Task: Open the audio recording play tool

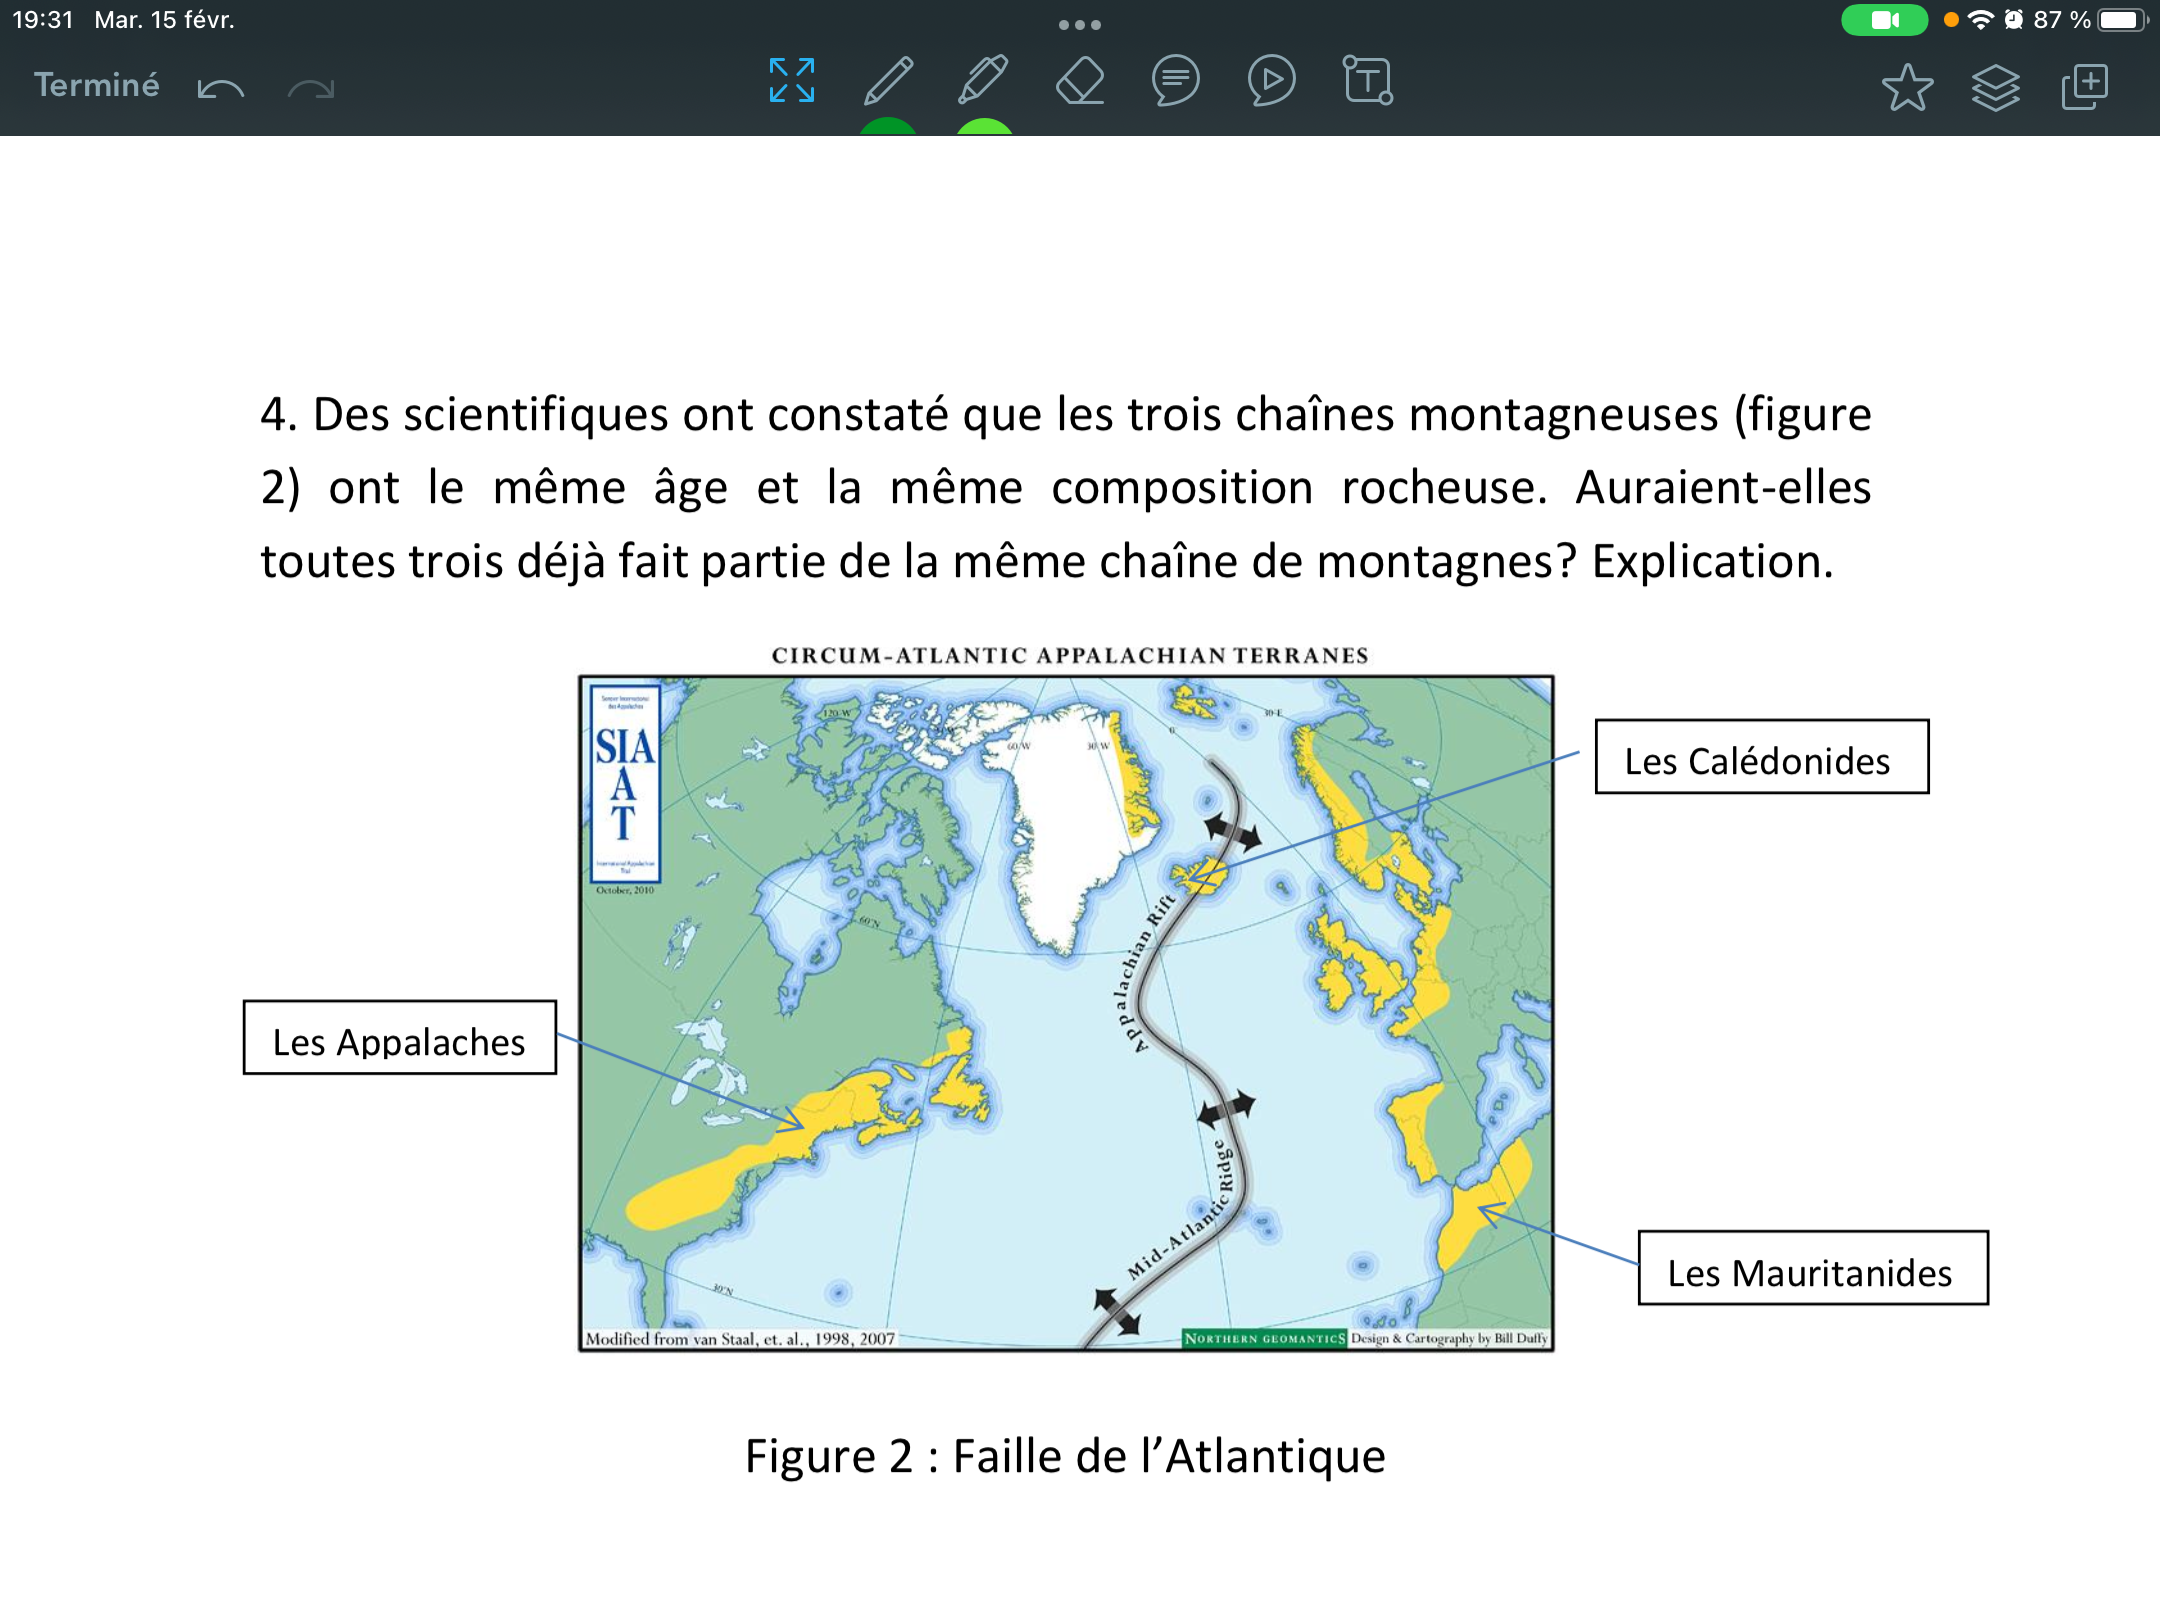Action: tap(1271, 81)
